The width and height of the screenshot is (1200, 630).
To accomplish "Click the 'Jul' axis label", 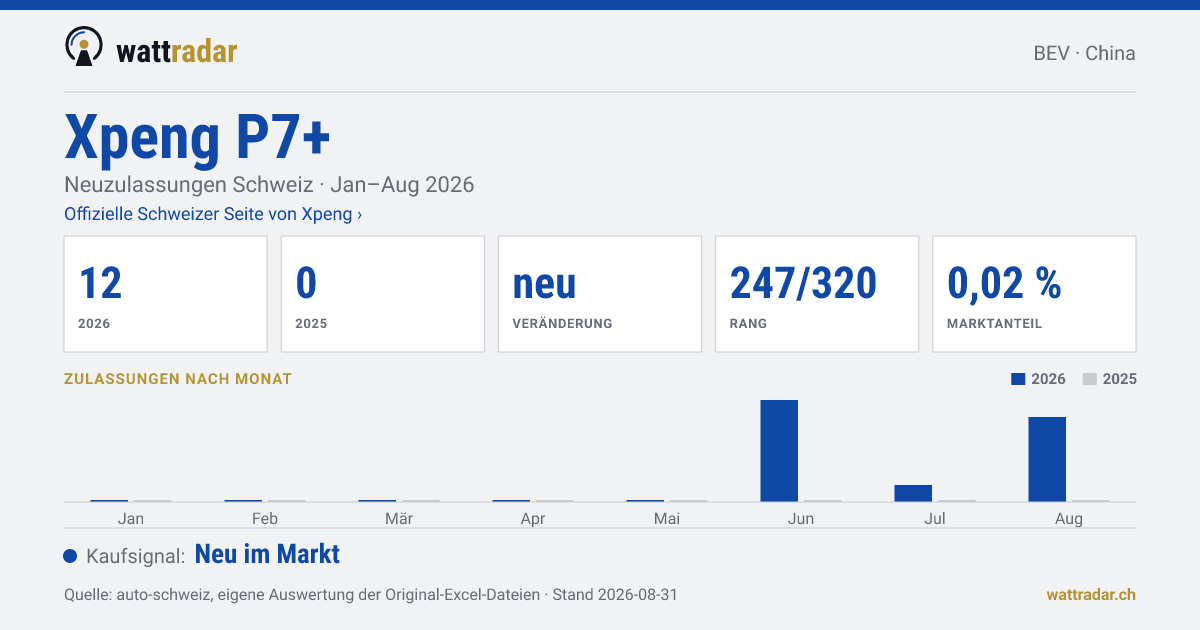I will point(935,518).
